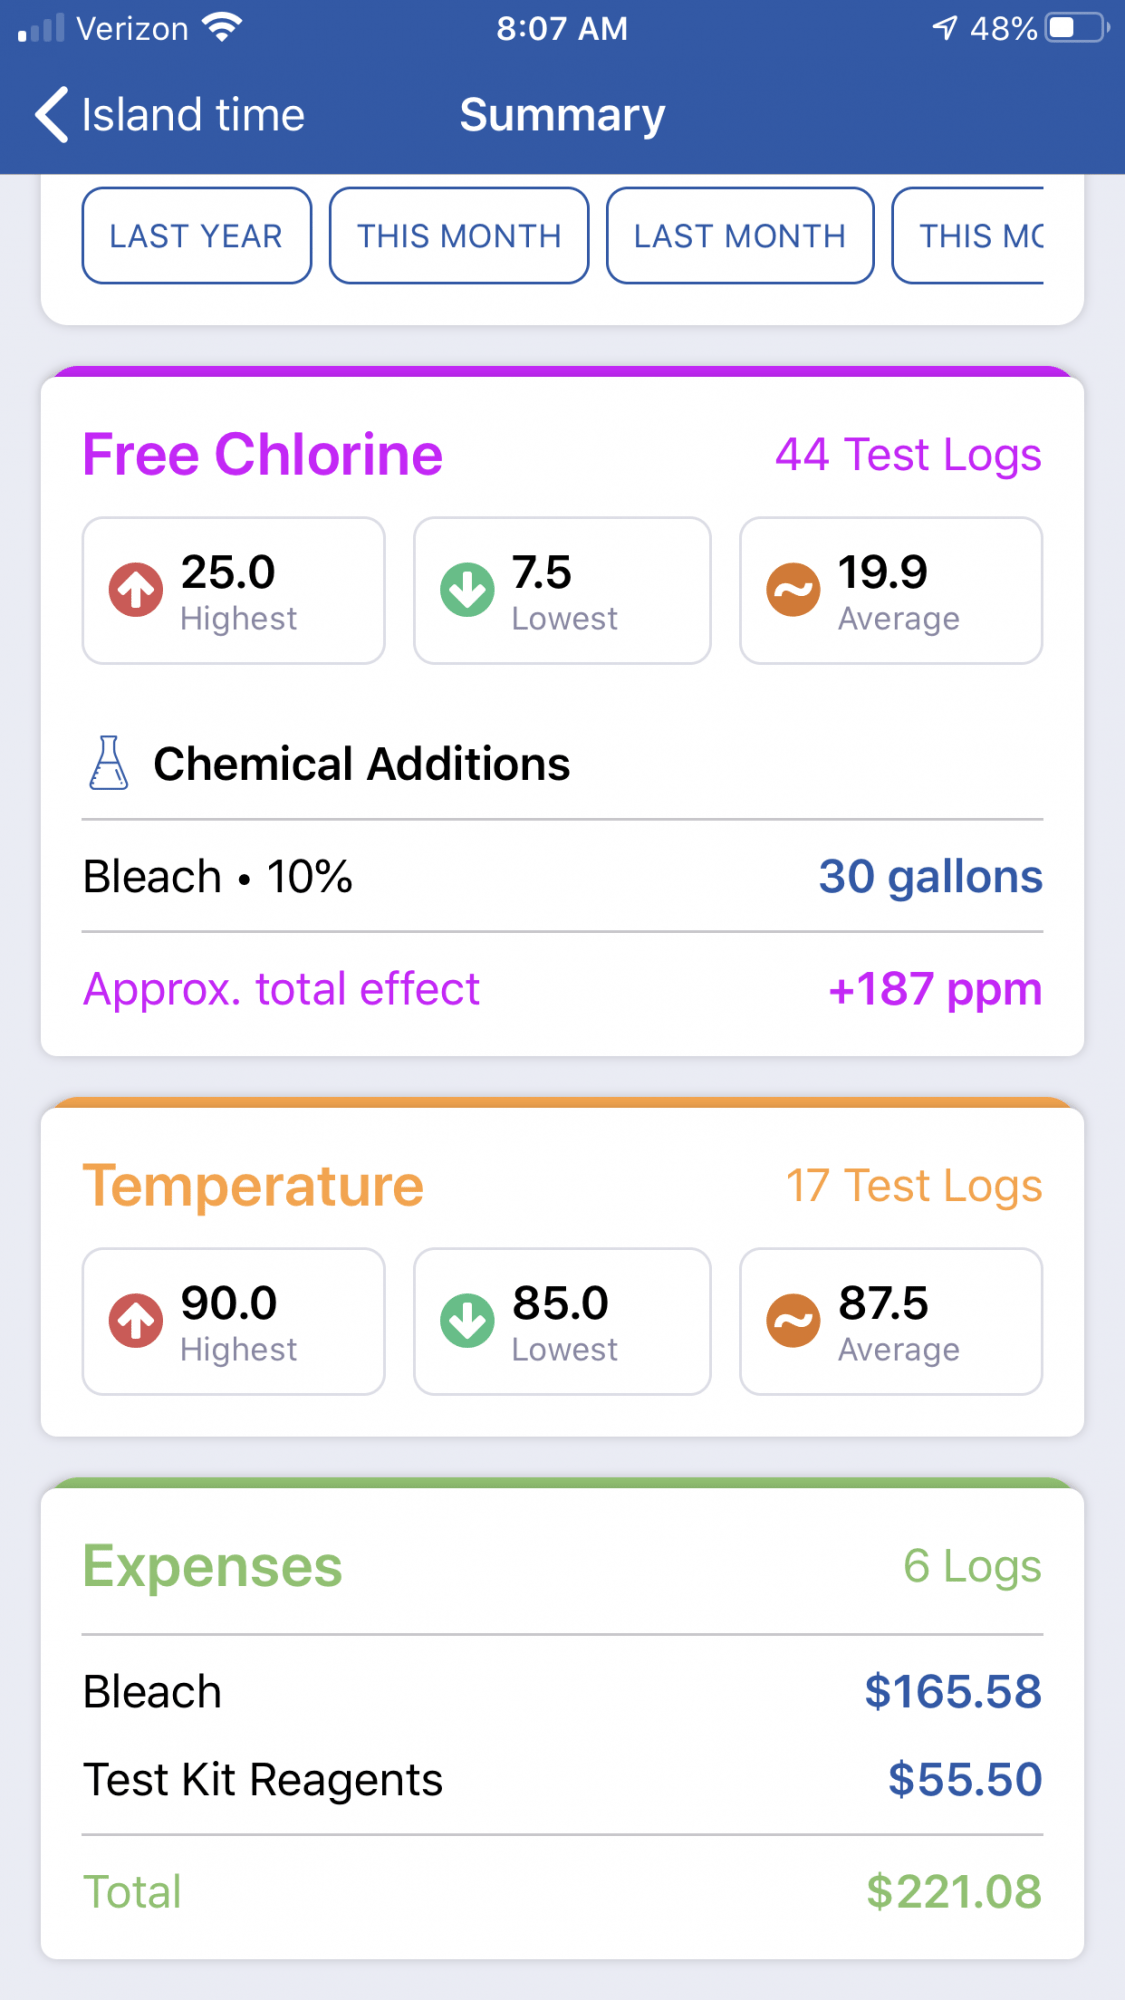Go back to Island time
The height and width of the screenshot is (2000, 1125).
[x=170, y=115]
